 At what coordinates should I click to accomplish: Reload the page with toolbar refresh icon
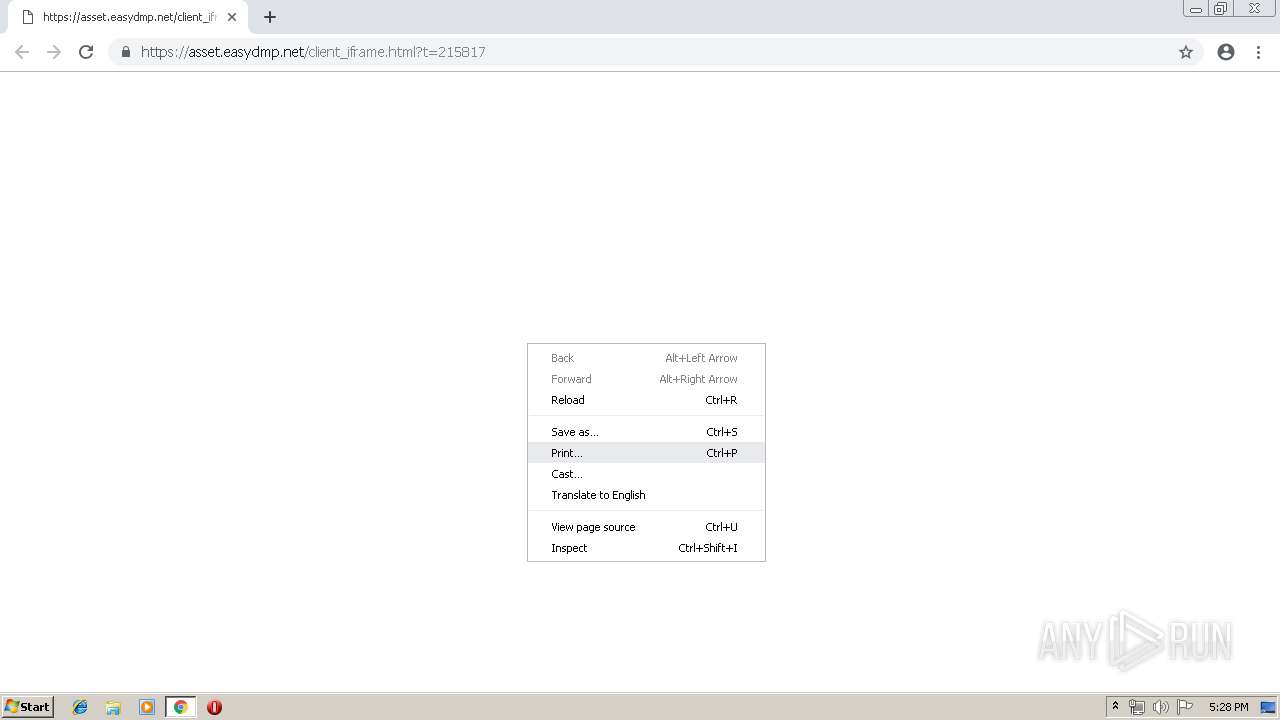point(86,52)
